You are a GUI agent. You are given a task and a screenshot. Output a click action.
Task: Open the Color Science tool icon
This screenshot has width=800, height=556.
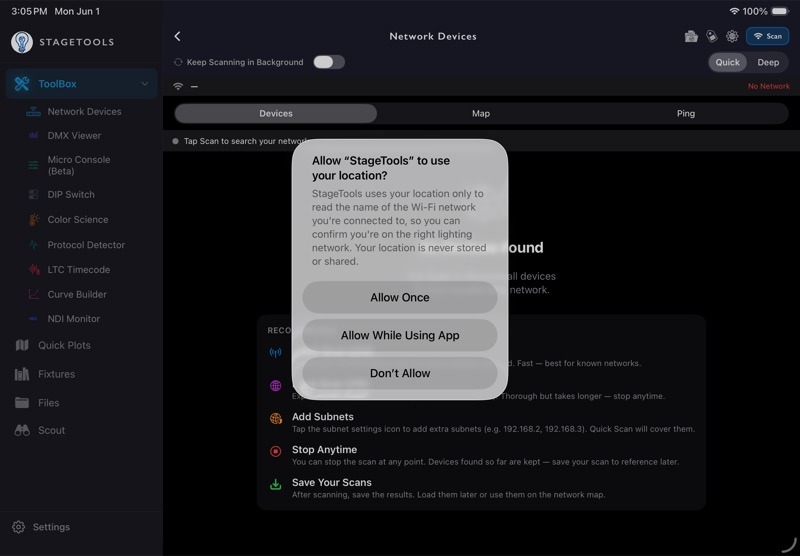pyautogui.click(x=33, y=219)
